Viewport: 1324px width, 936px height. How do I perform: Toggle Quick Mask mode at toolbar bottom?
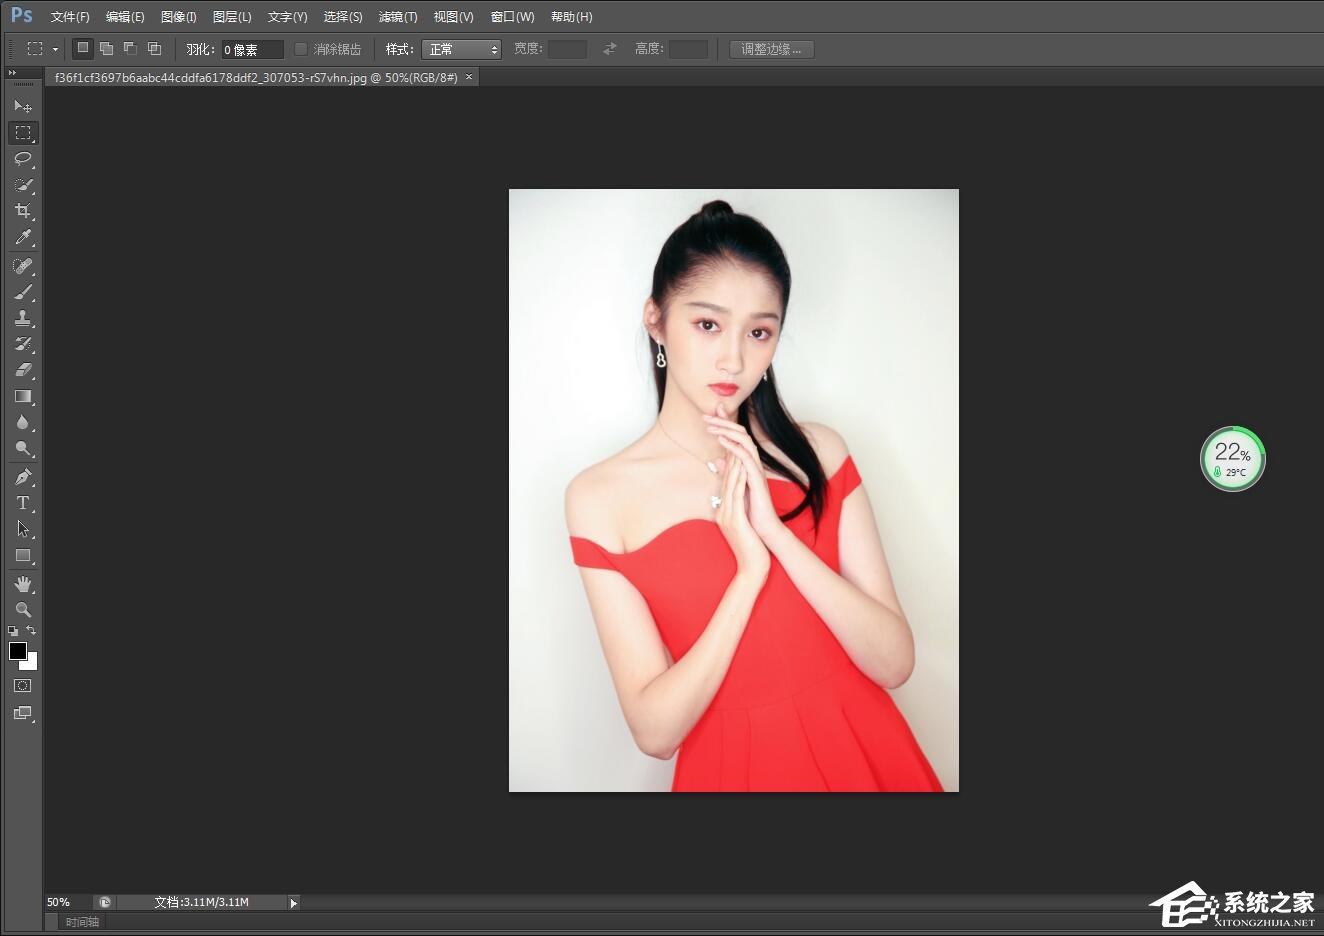click(23, 685)
